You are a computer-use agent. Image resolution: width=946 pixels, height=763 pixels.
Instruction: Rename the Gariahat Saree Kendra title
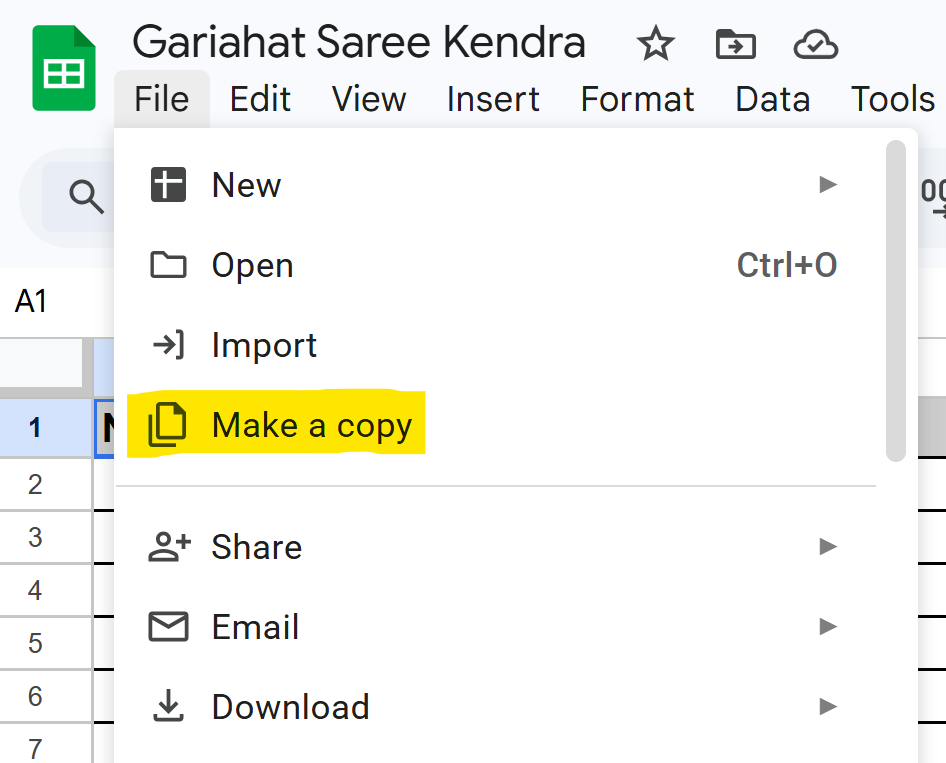point(359,43)
